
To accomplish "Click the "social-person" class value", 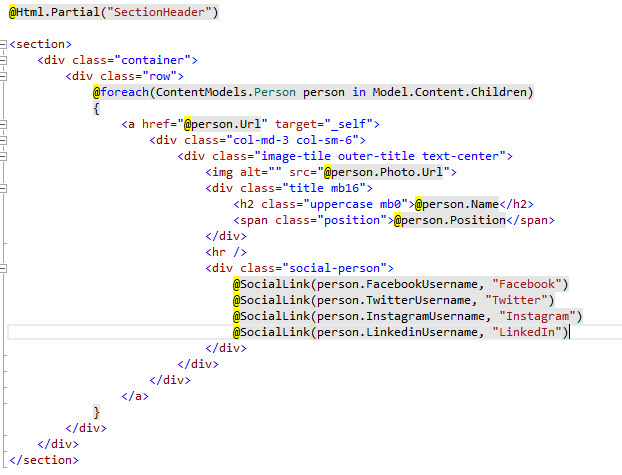I will [x=334, y=269].
